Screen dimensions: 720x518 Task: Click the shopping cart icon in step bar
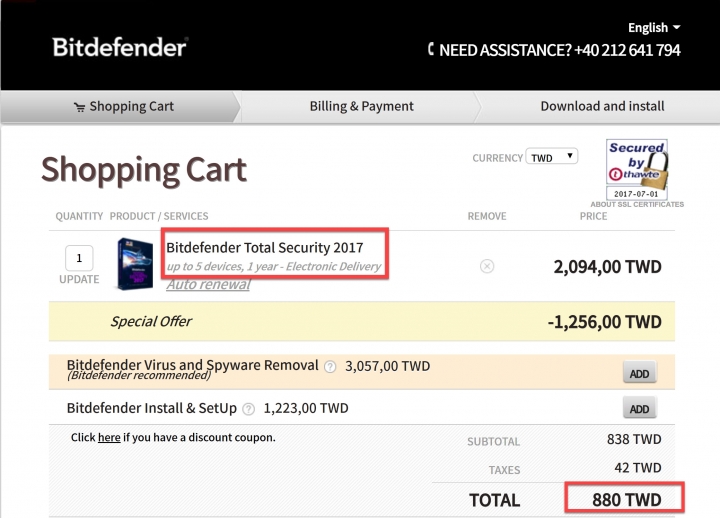pos(79,107)
